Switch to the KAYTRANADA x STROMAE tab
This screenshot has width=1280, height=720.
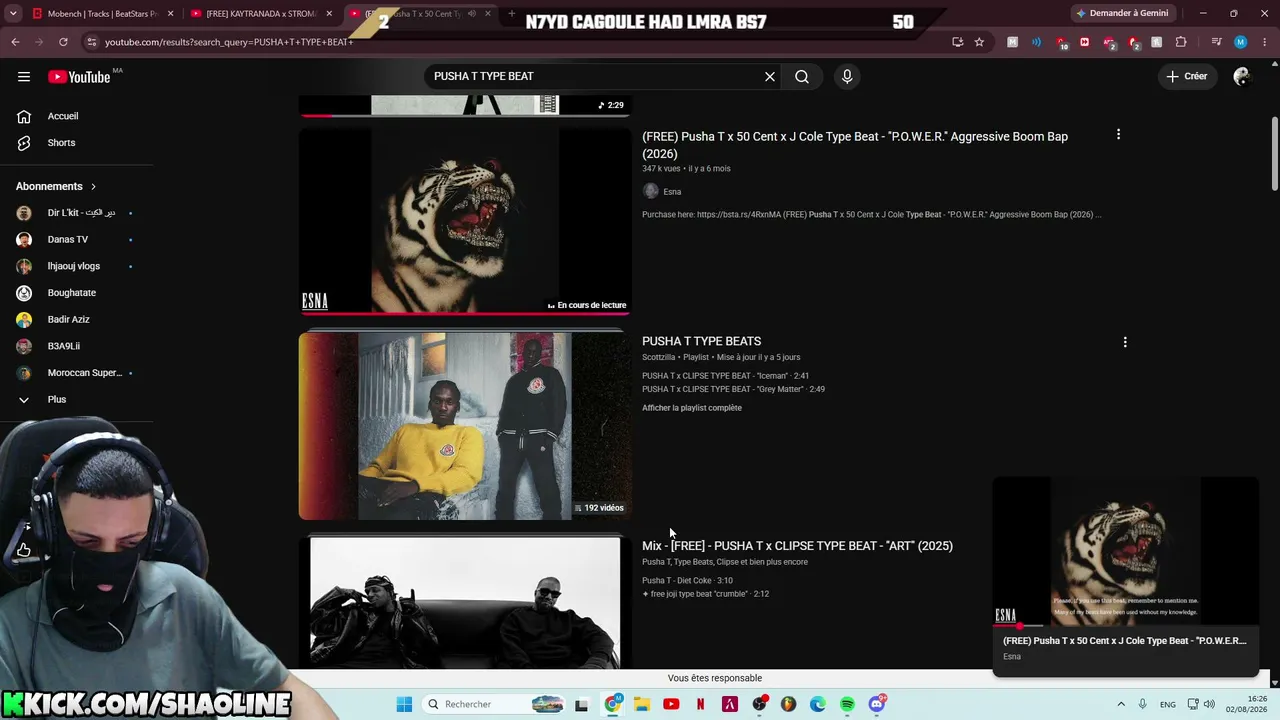click(260, 14)
